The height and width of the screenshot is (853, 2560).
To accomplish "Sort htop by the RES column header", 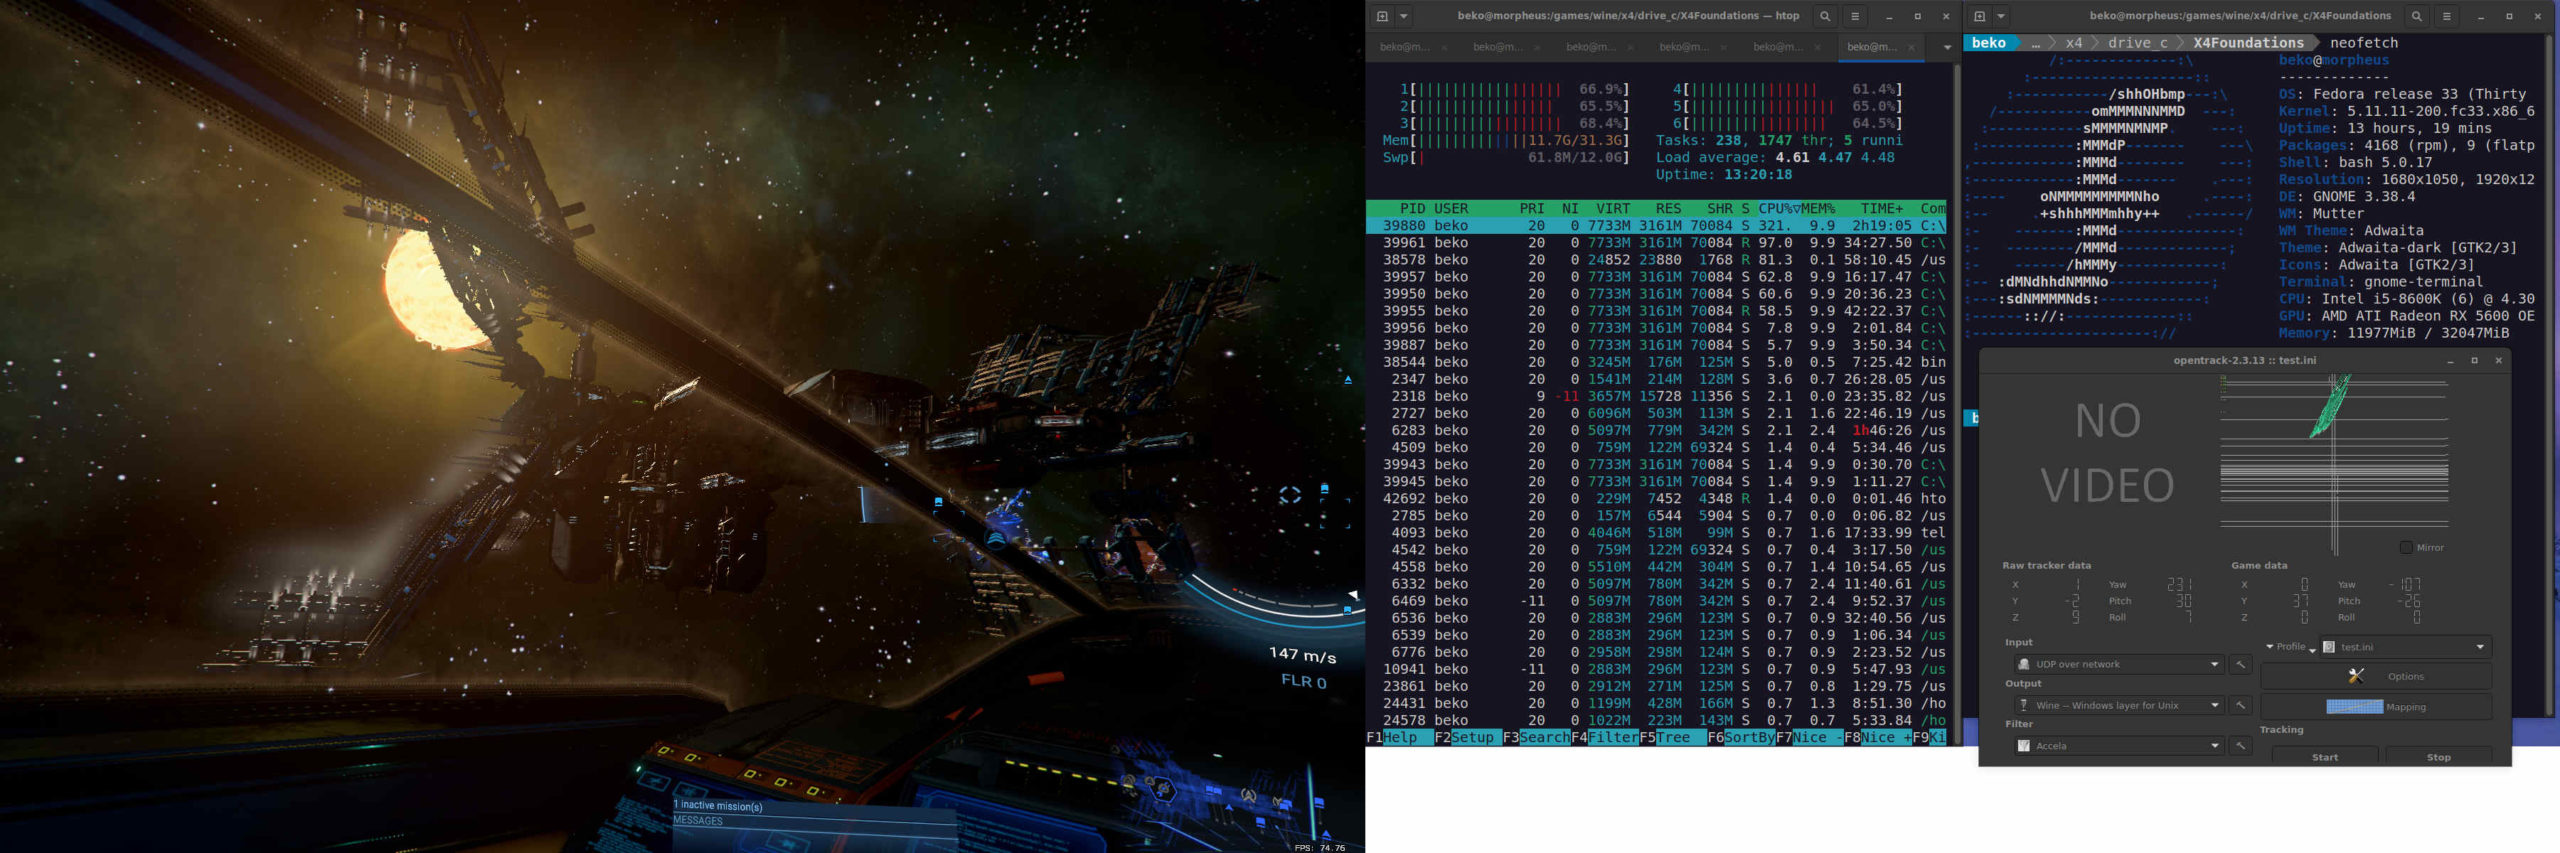I will 1668,208.
